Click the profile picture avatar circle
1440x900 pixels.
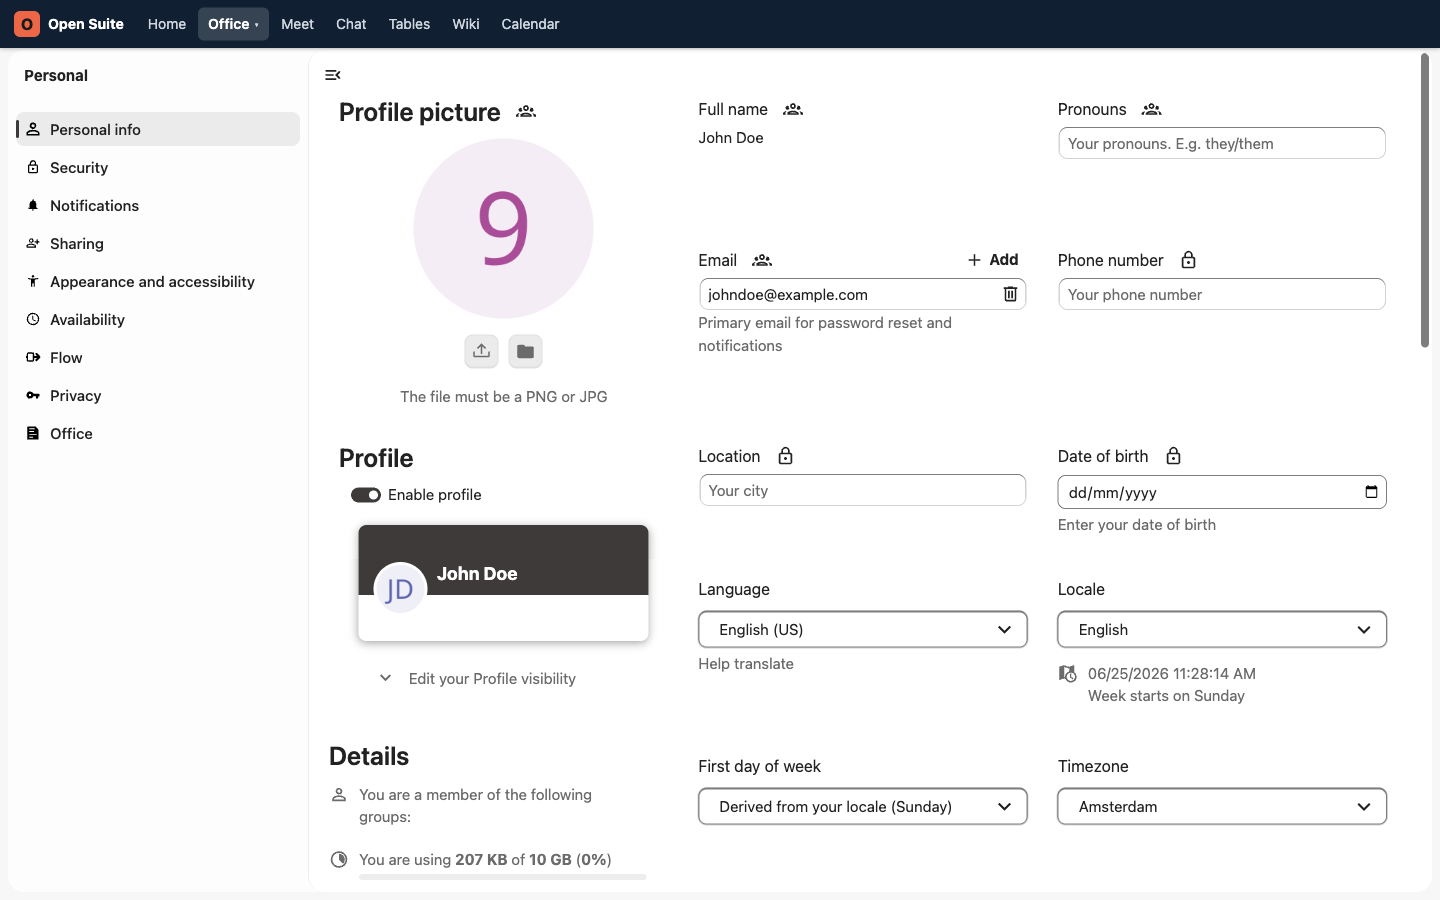point(503,228)
